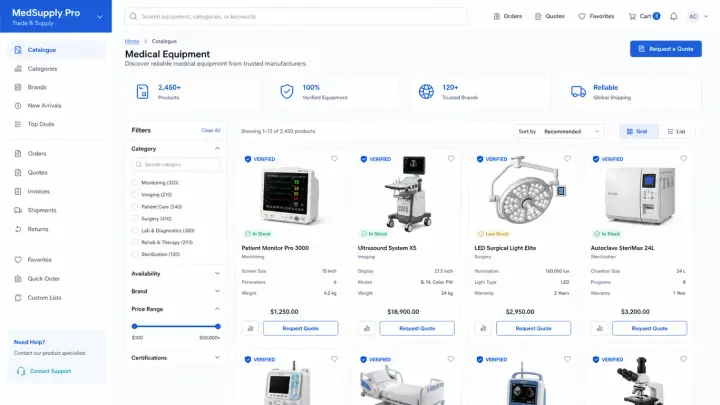Open Returns in the sidebar
Screen dimensions: 720x405
click(56, 229)
